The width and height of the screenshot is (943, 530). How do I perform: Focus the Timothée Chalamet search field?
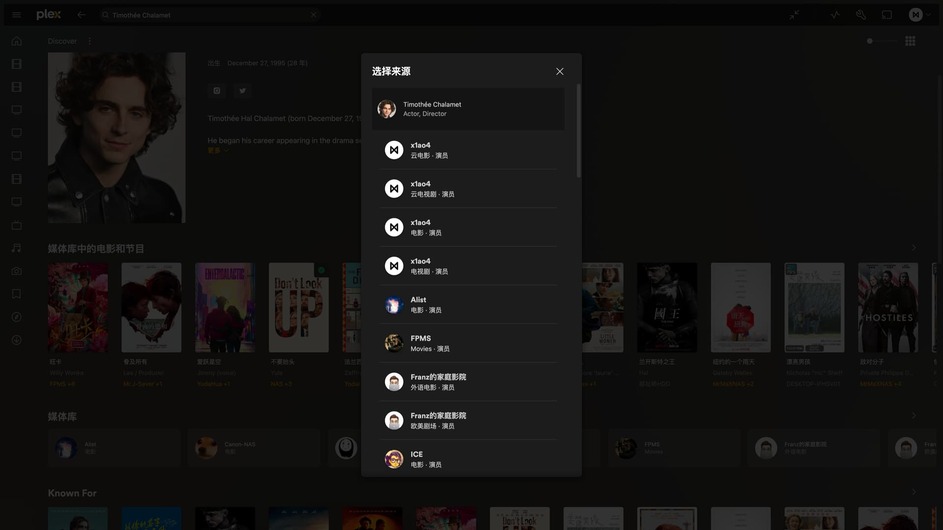click(x=209, y=15)
